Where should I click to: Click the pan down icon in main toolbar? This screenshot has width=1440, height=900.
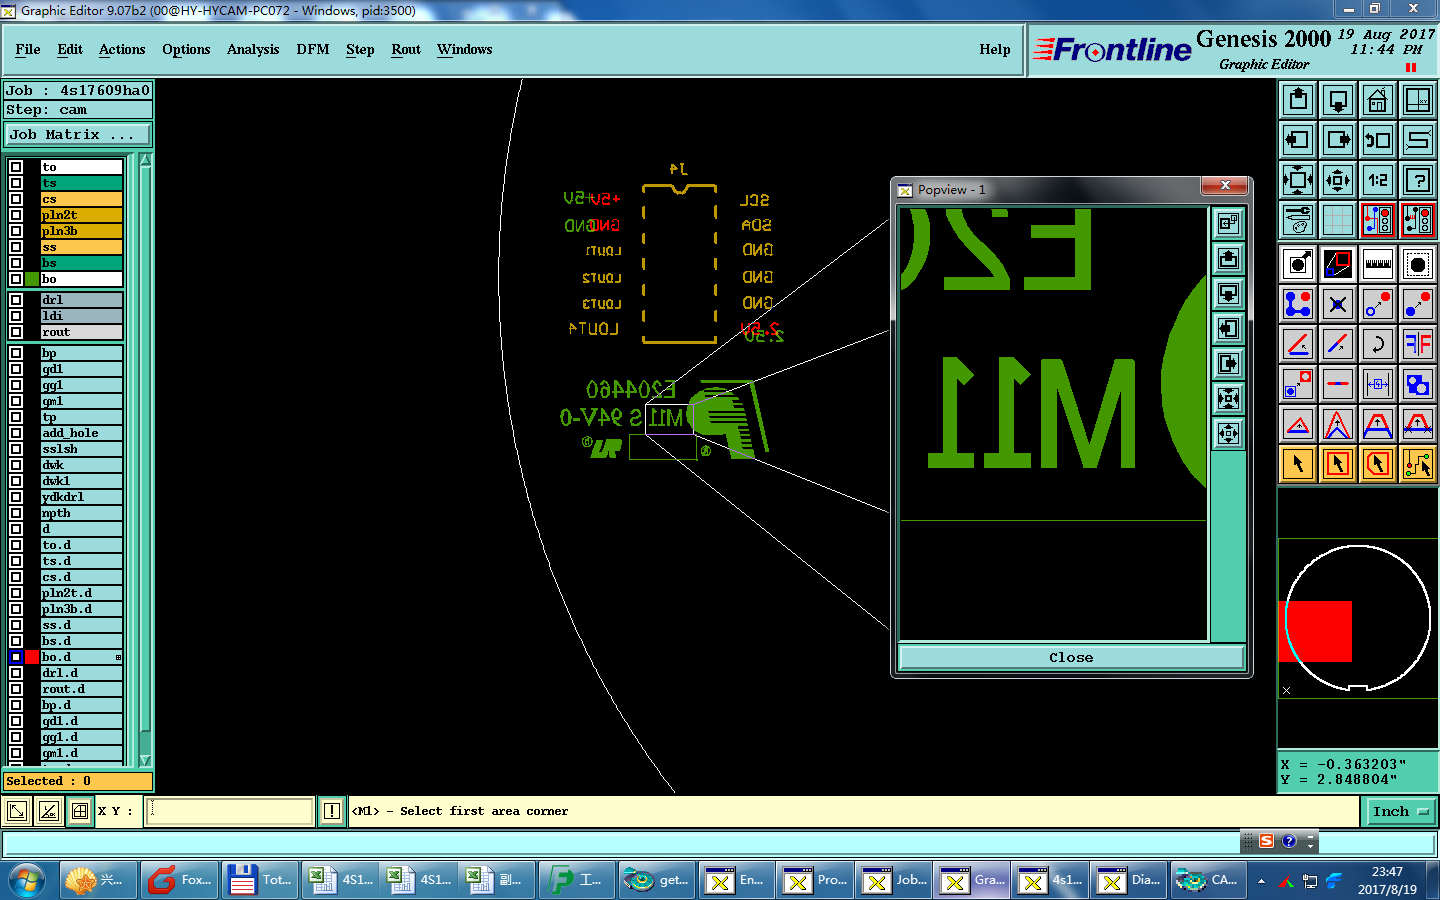tap(1338, 100)
